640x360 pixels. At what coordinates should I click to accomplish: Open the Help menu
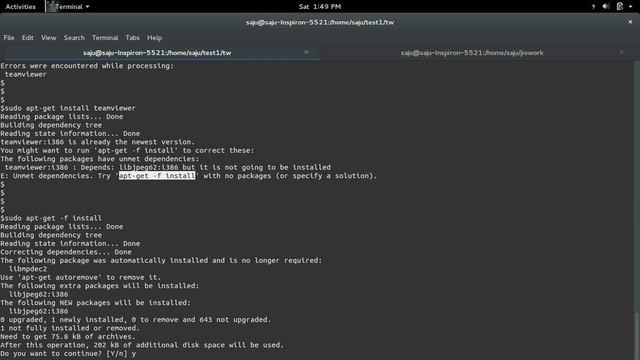click(x=155, y=38)
